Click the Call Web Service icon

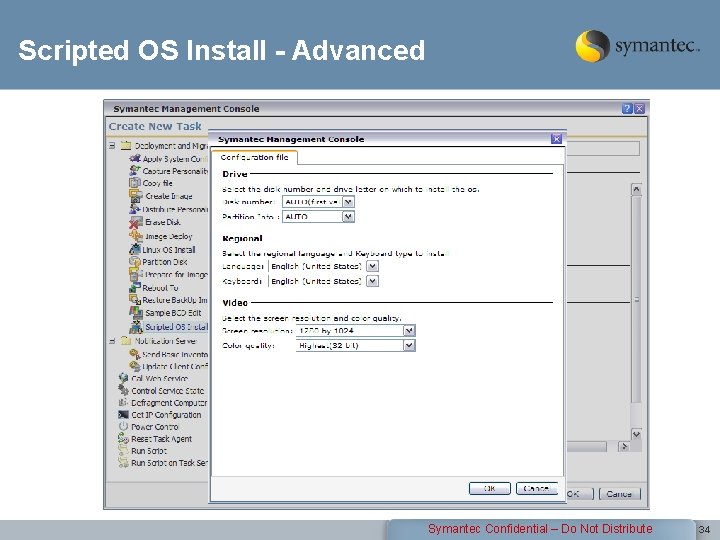[123, 378]
